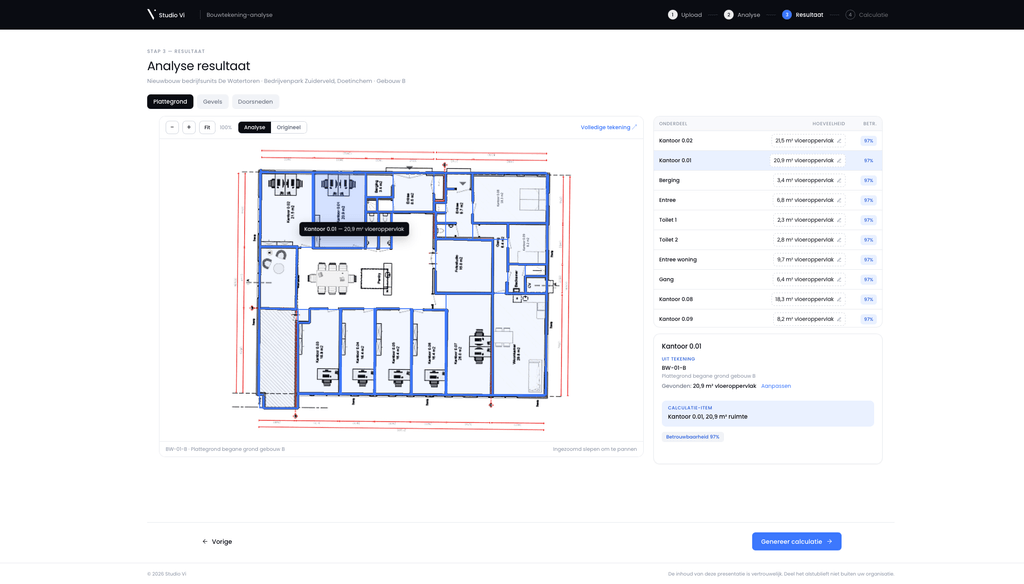Edit quantity pencil for Entree

click(839, 200)
